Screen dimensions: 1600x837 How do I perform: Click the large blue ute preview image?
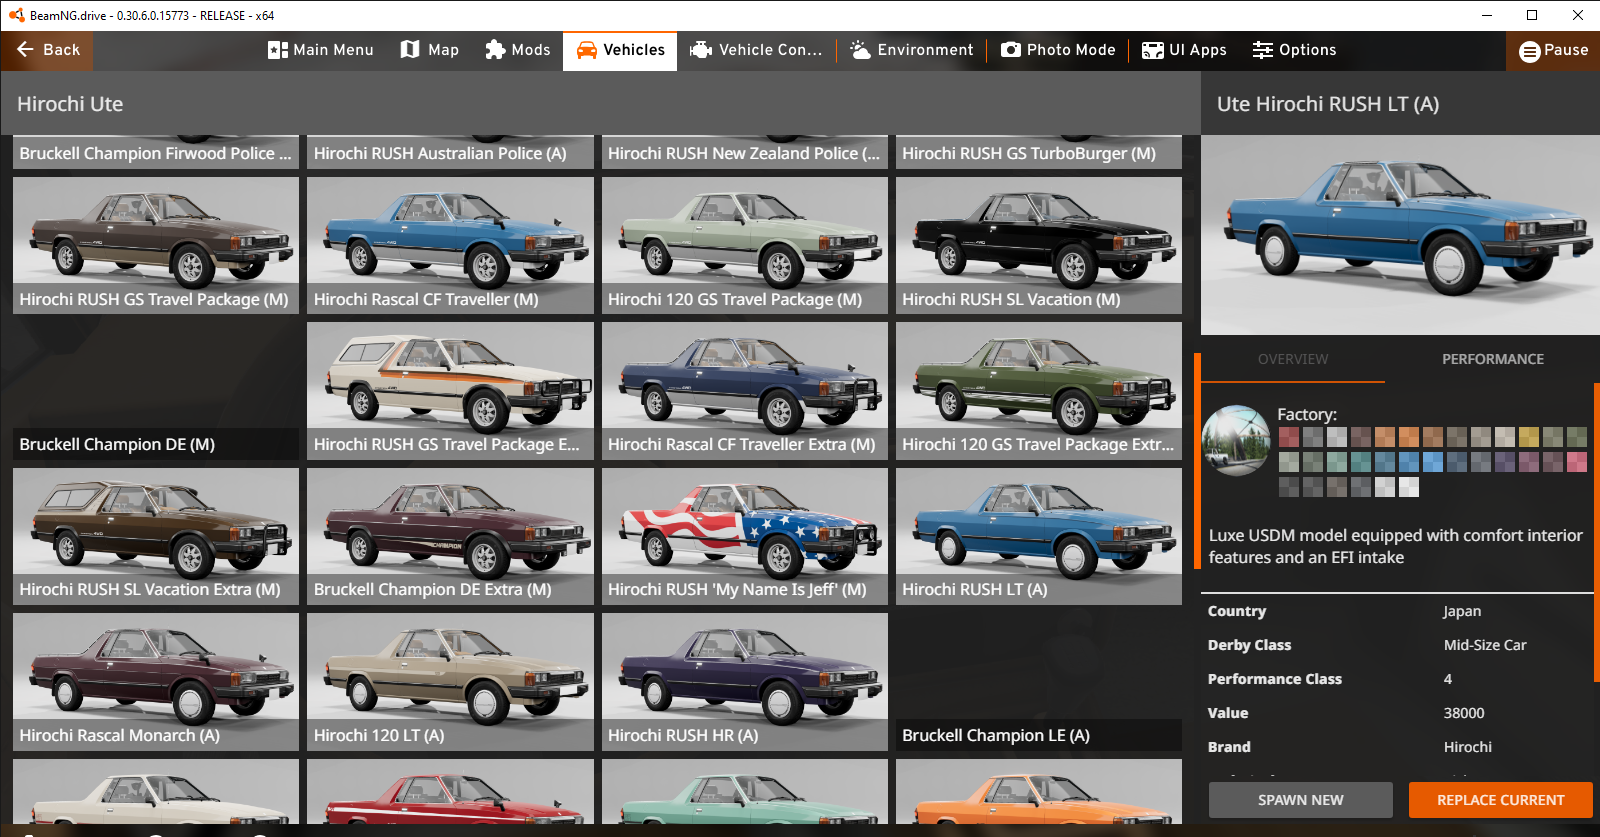tap(1400, 235)
